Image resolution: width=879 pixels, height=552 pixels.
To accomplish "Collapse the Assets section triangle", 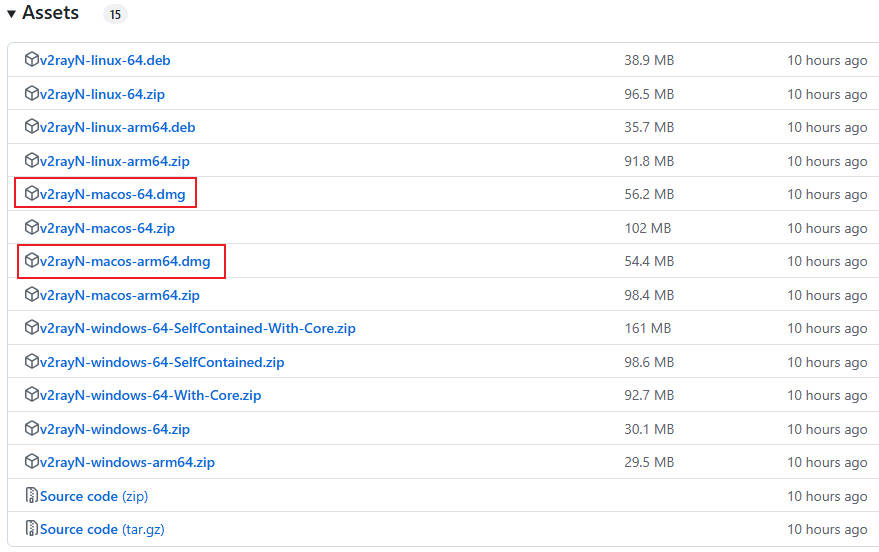I will click(11, 14).
